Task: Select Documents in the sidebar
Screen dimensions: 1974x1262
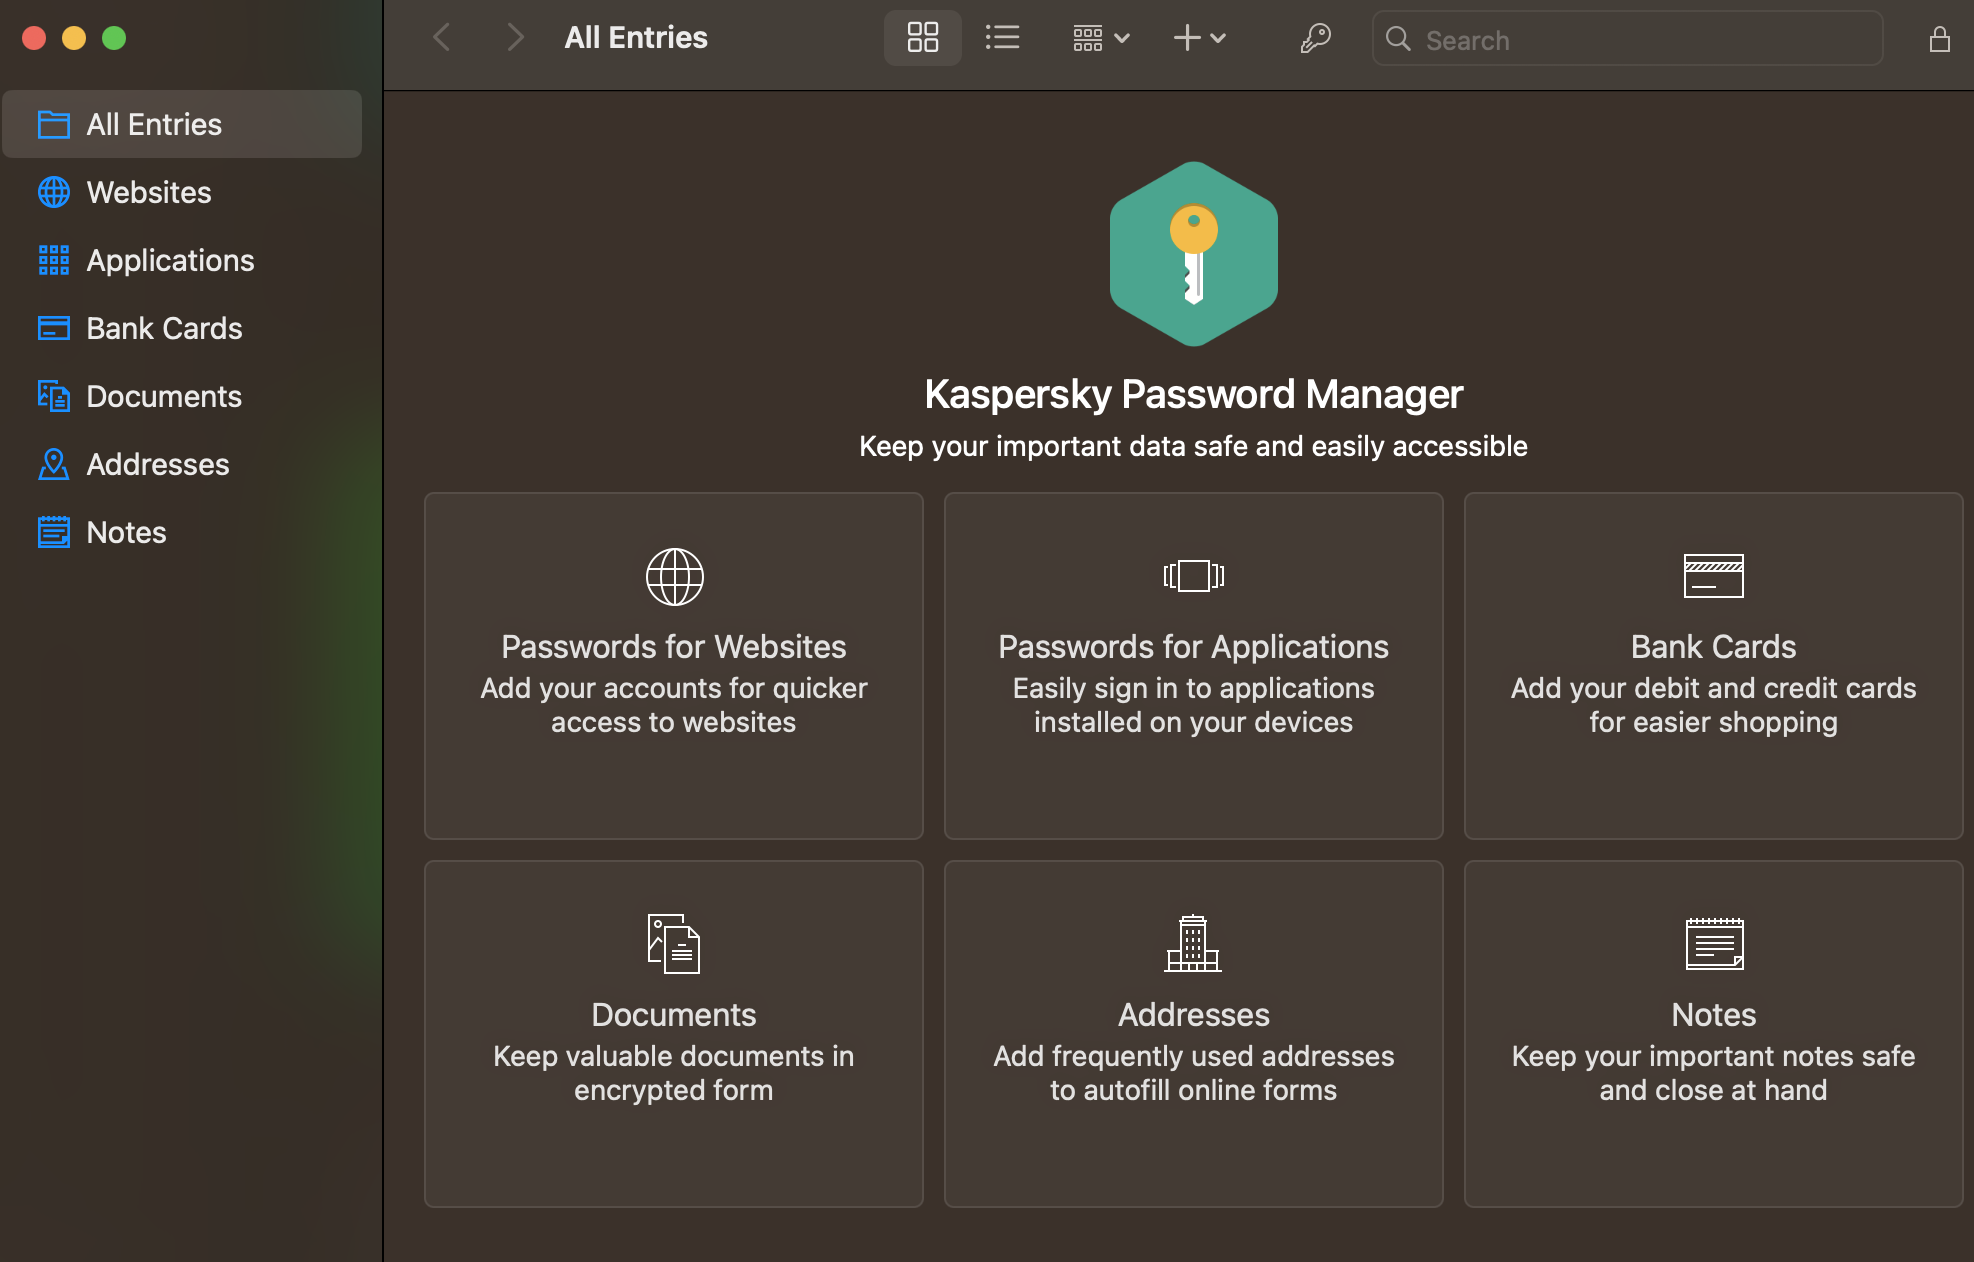Action: [183, 396]
